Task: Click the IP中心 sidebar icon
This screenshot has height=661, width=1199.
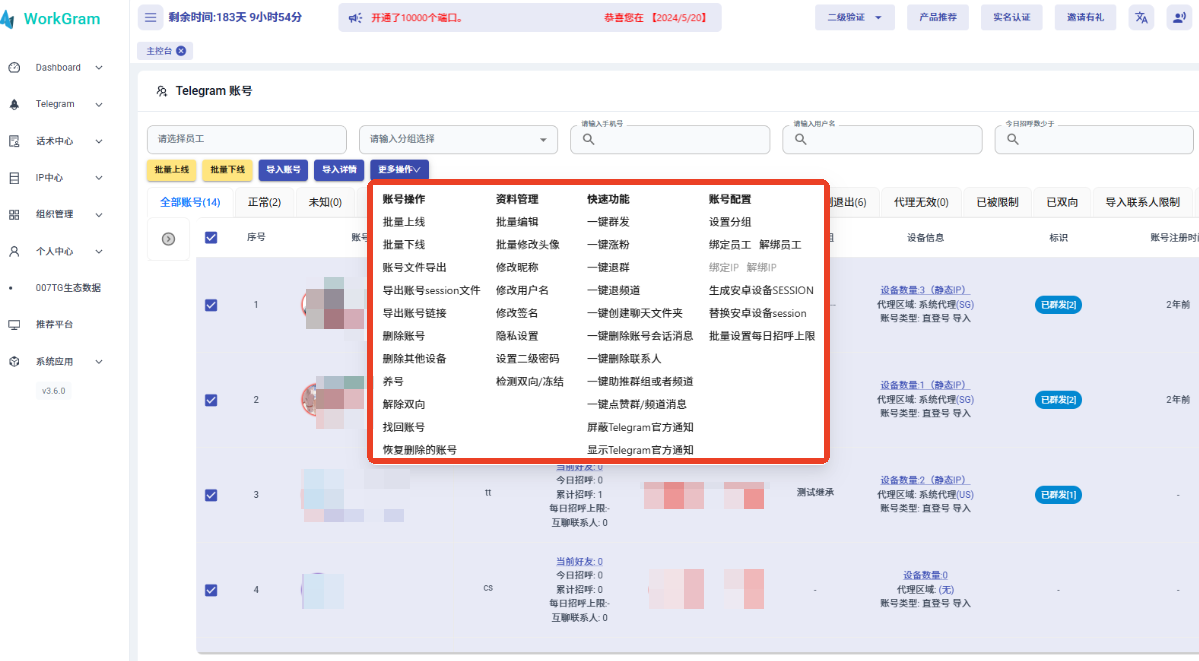Action: point(14,178)
